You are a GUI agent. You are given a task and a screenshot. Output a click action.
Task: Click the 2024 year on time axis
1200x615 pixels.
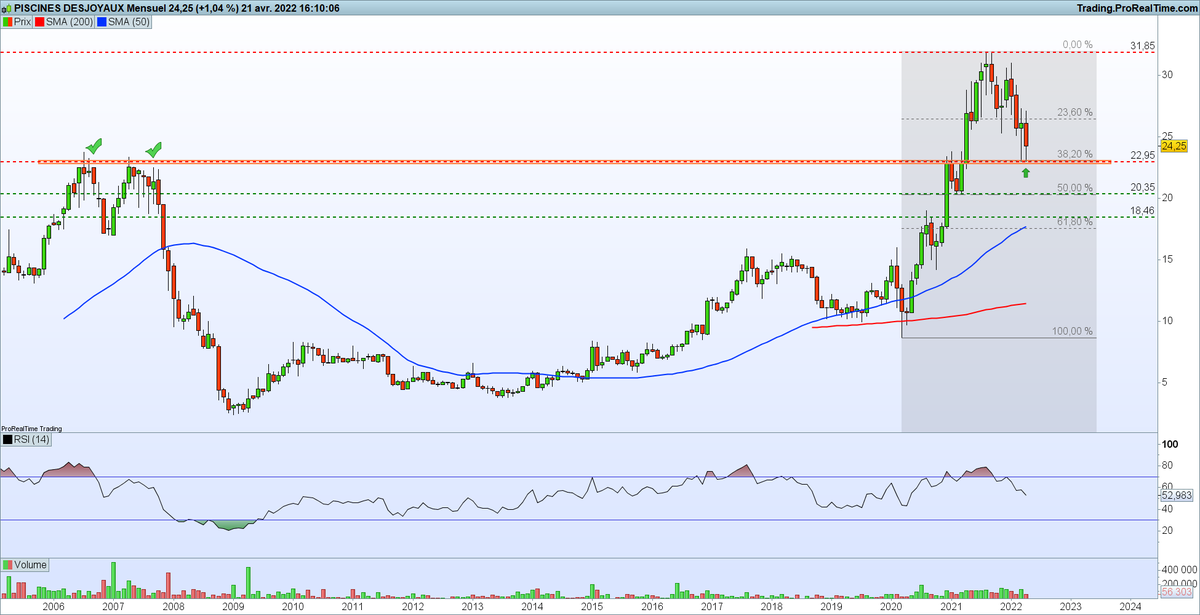1130,607
